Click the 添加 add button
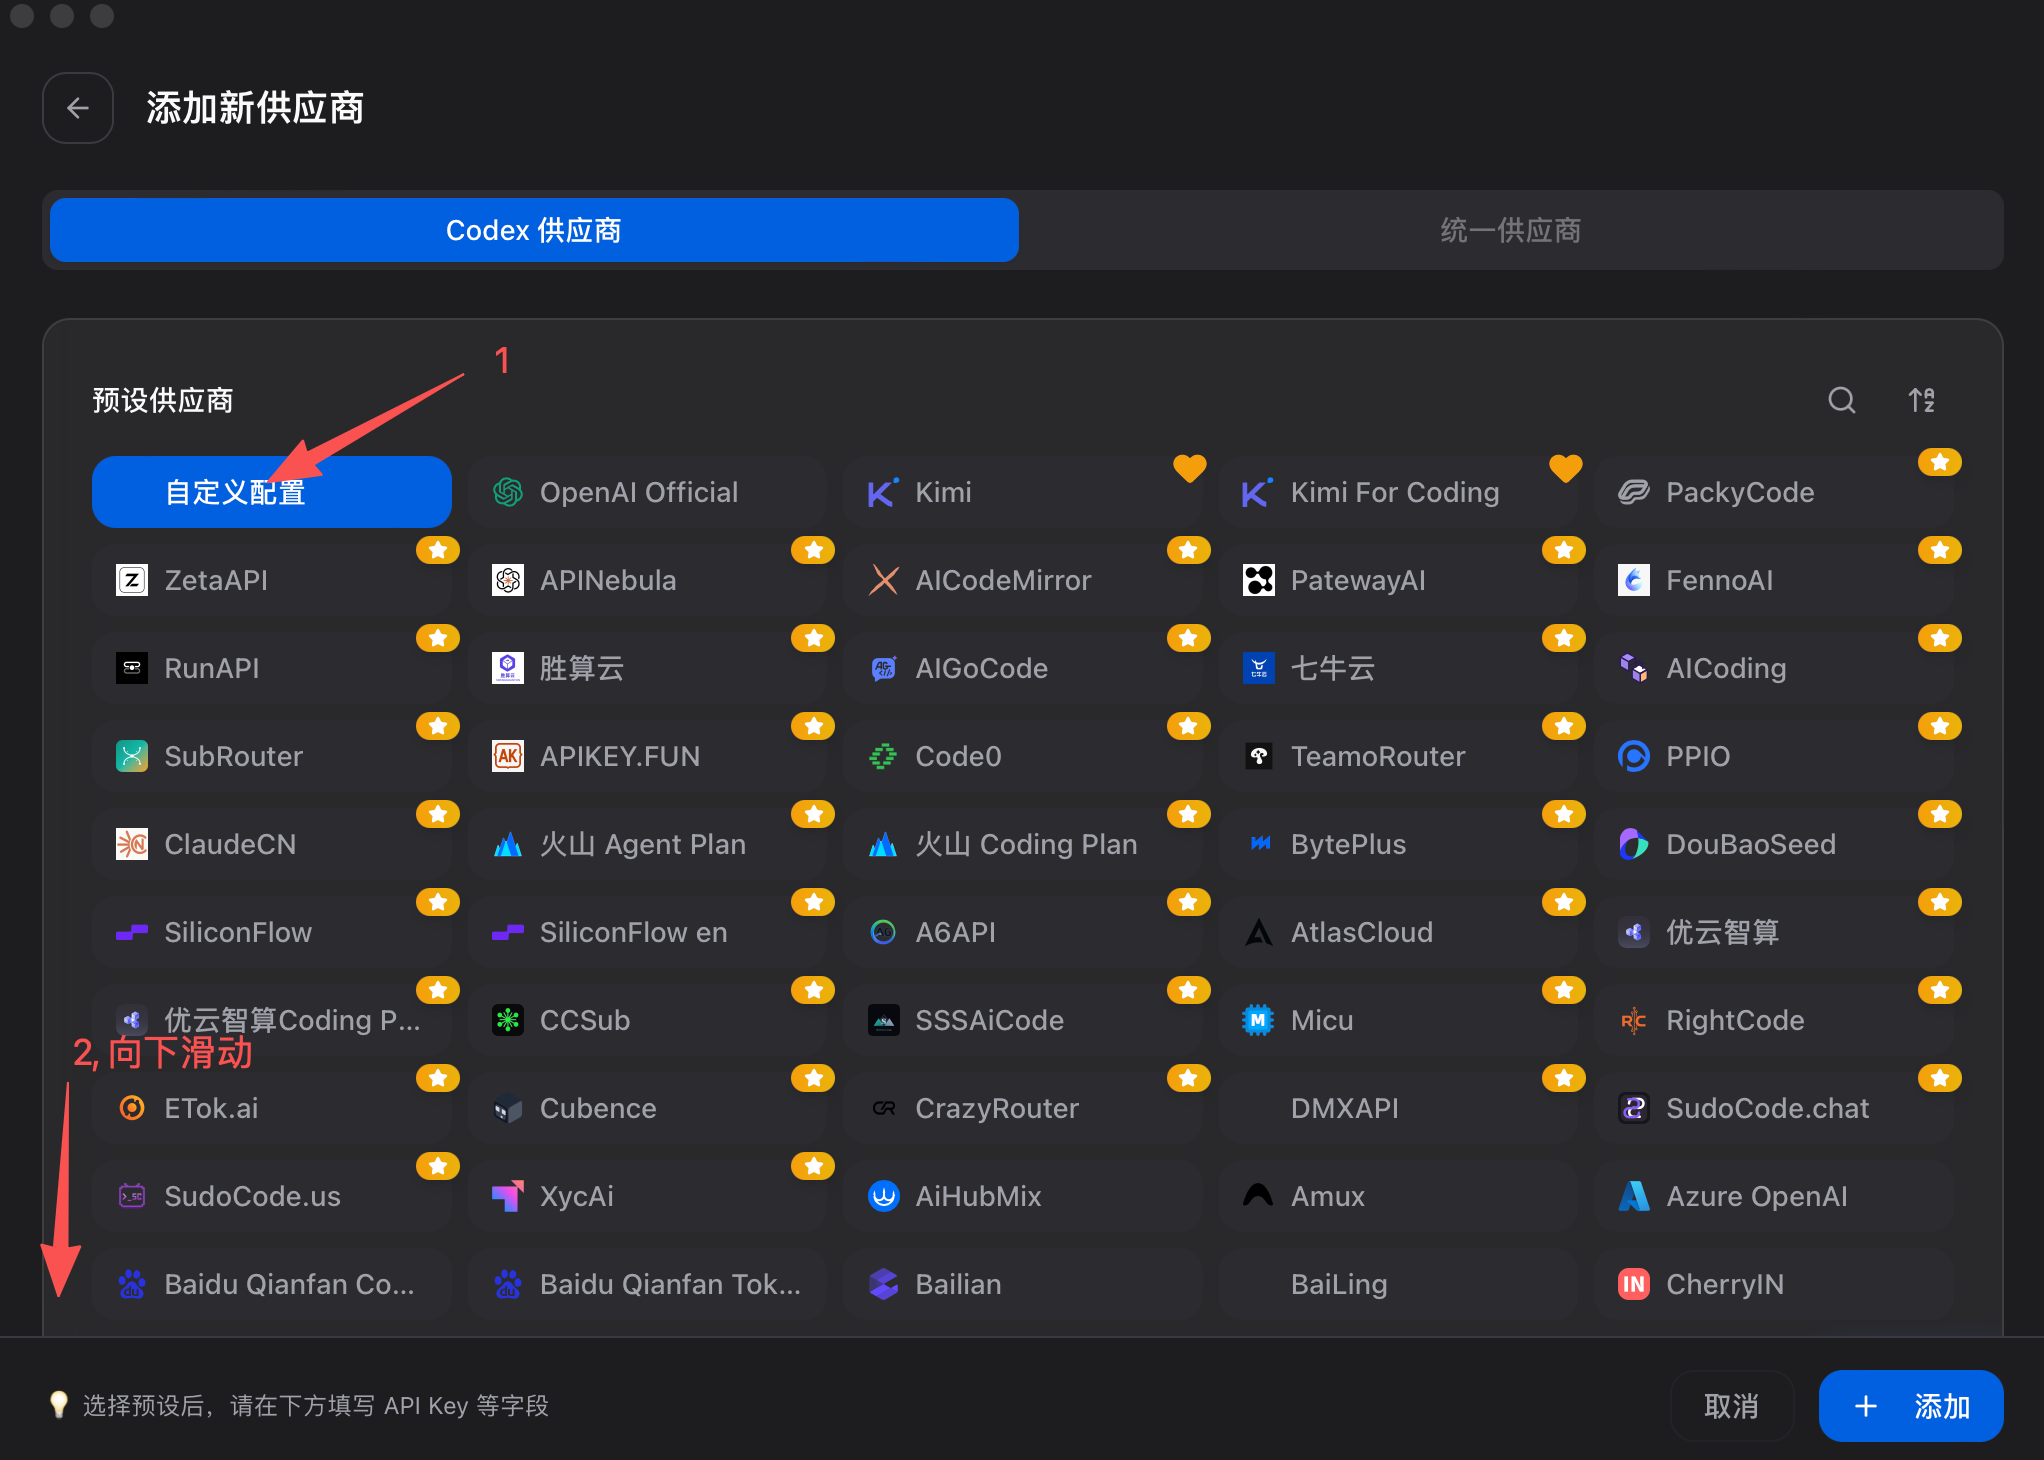 [x=1910, y=1406]
